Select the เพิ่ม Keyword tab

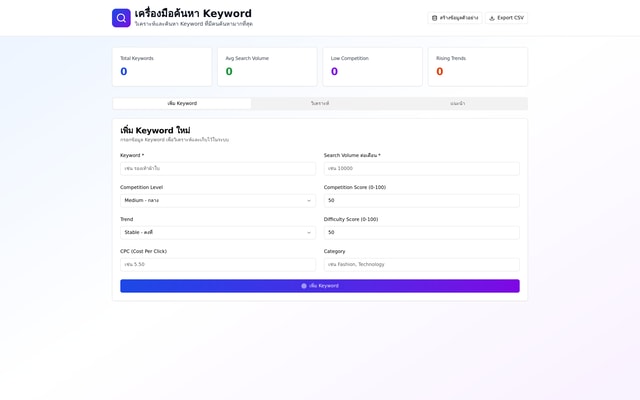(x=182, y=104)
